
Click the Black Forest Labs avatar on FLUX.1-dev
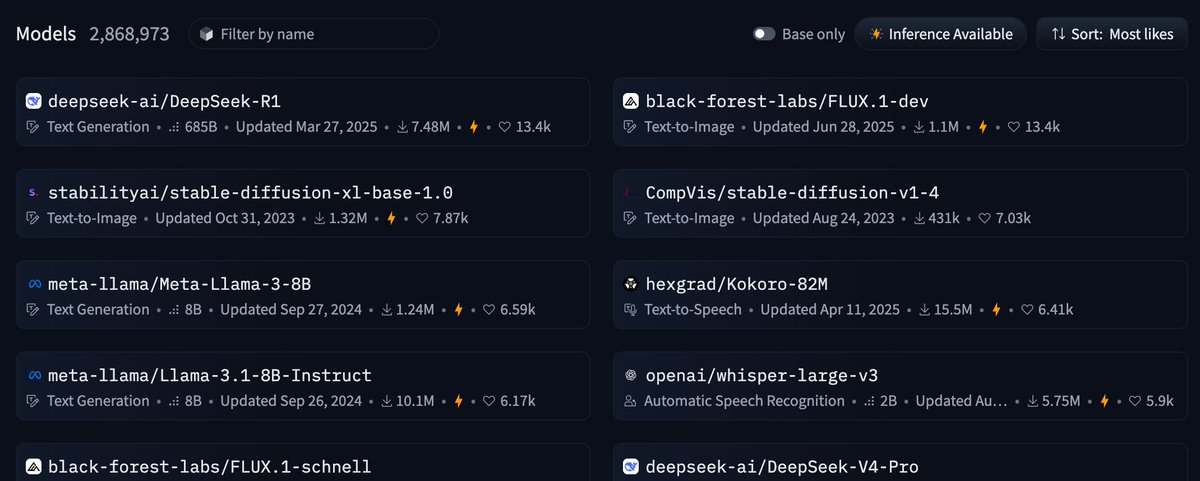click(630, 101)
